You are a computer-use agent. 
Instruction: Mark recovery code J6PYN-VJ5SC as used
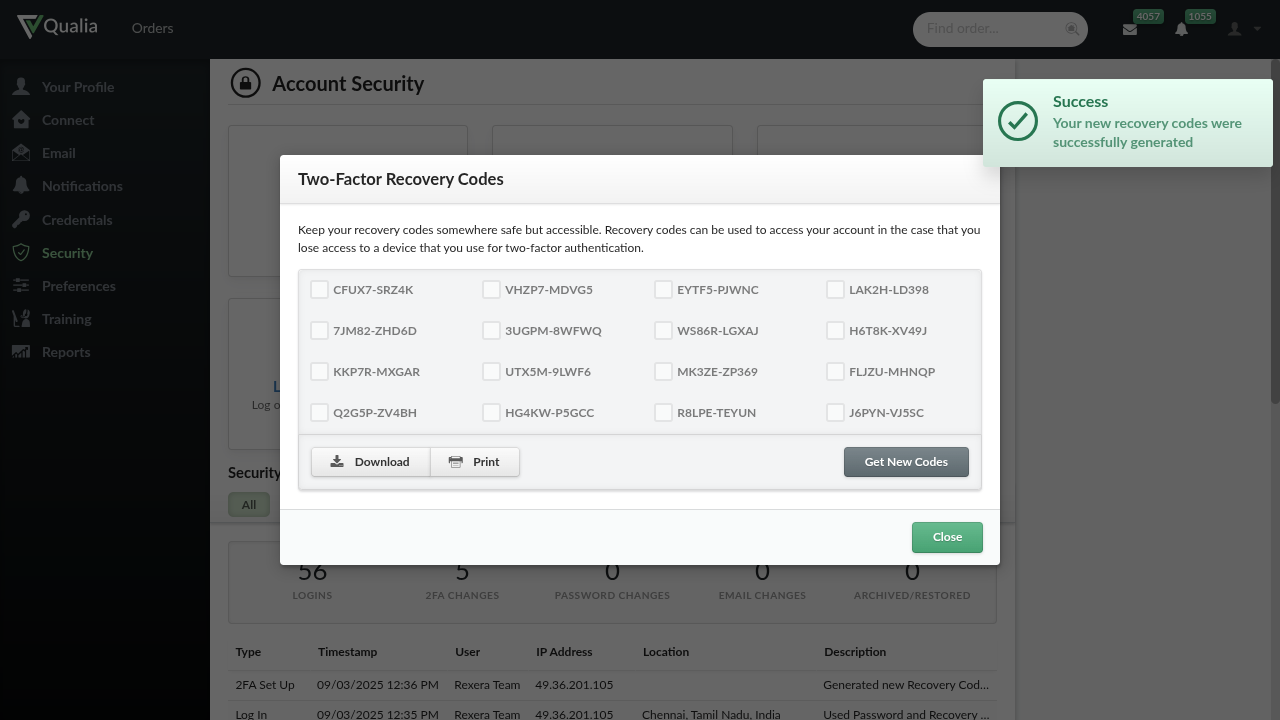835,412
